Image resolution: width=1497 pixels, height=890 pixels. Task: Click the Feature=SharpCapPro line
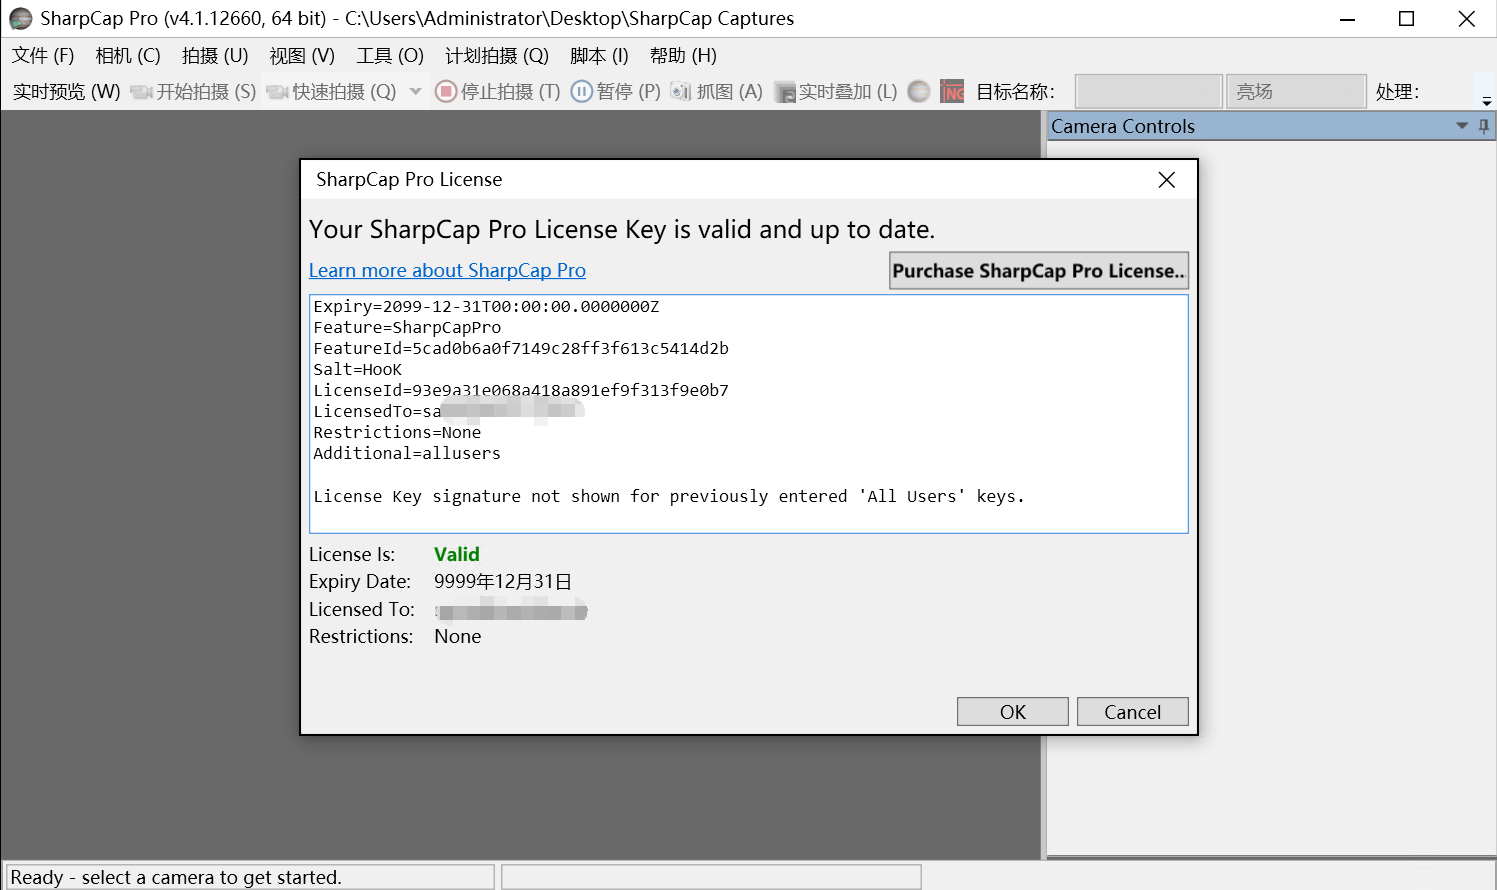pyautogui.click(x=407, y=328)
